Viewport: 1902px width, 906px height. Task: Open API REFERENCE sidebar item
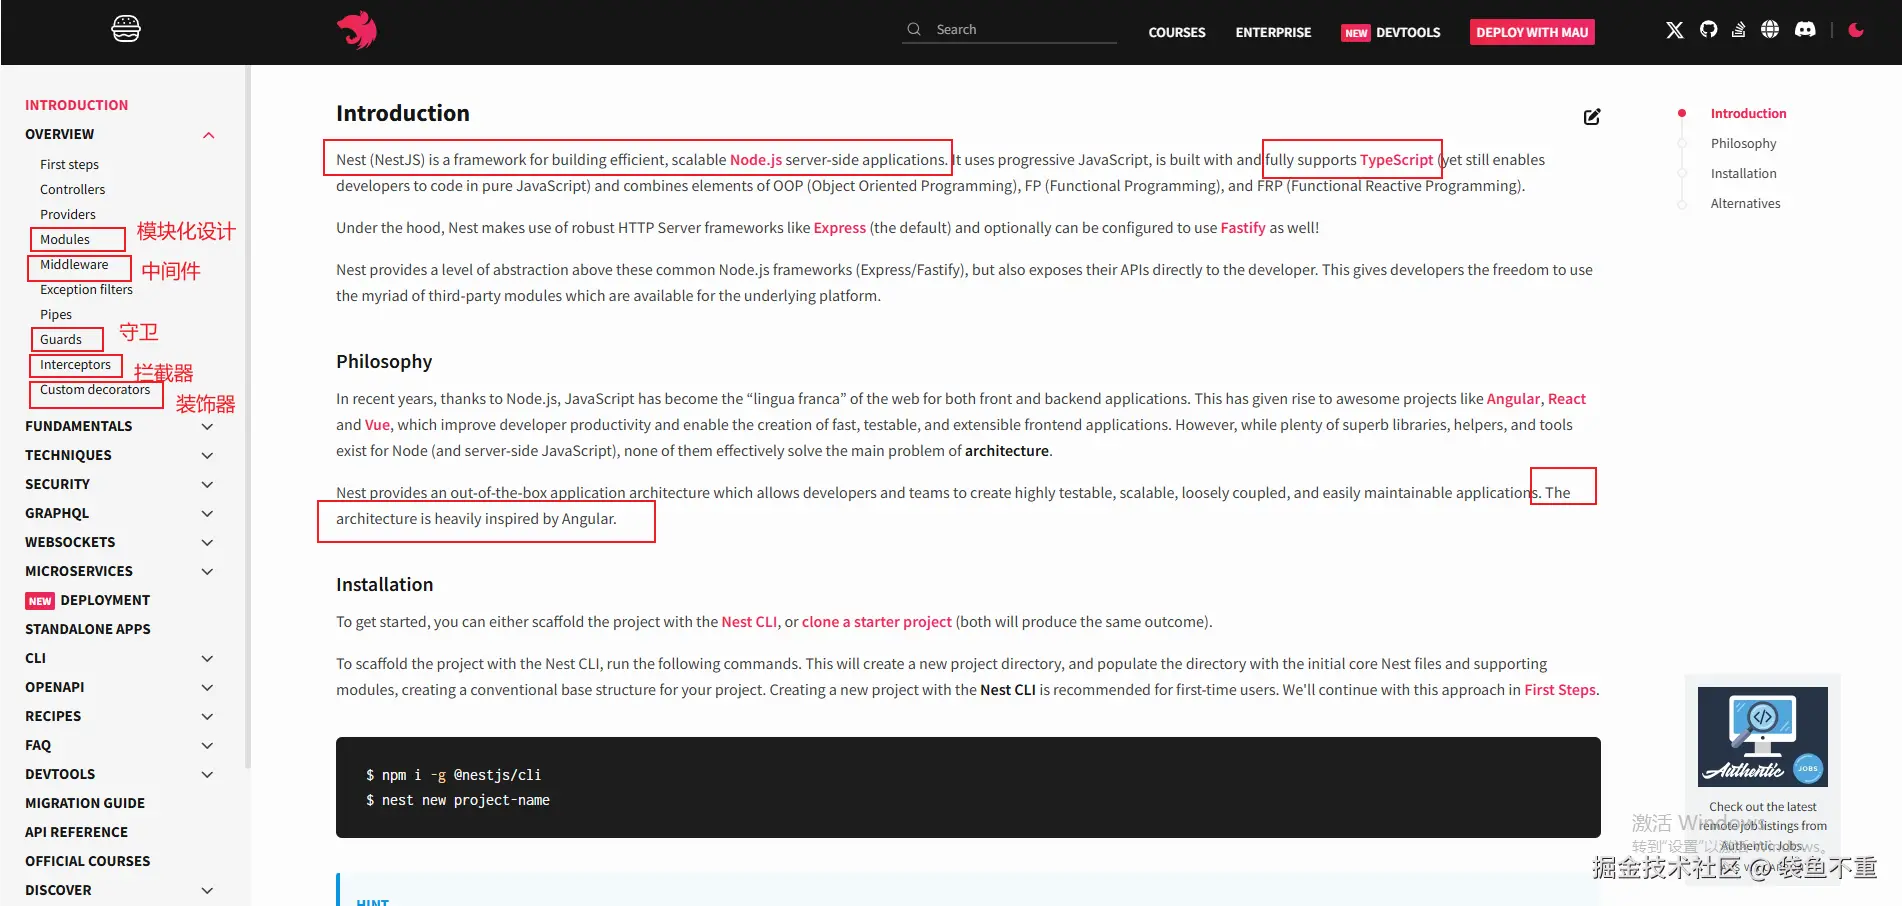[76, 833]
